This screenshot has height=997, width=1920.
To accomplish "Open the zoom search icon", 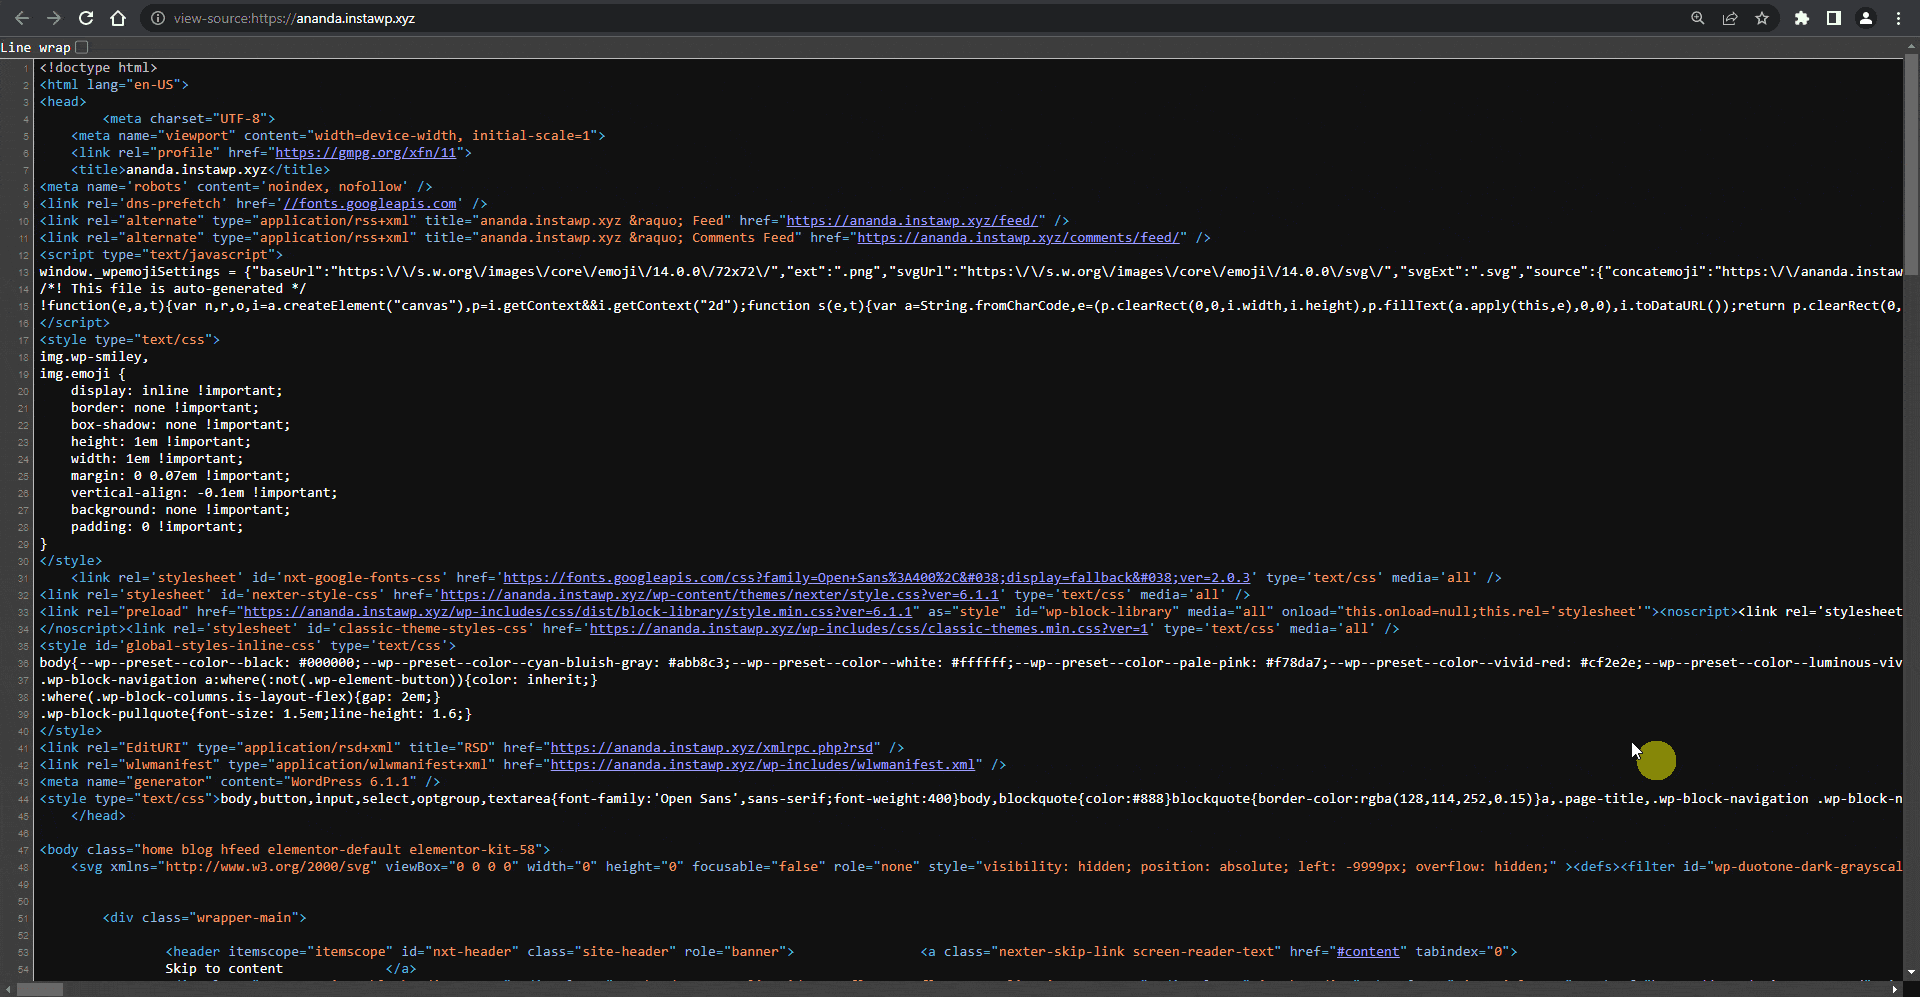I will click(x=1697, y=18).
